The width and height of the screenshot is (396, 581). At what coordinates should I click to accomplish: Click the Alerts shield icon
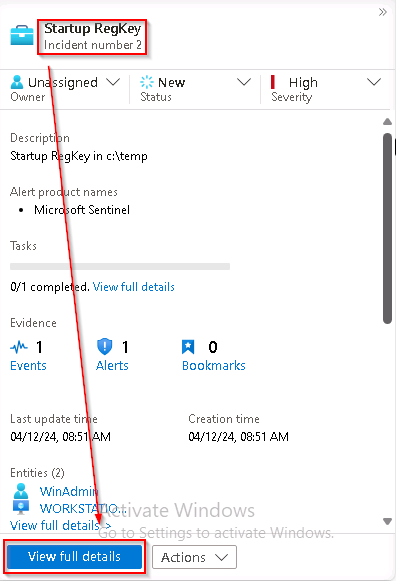point(104,347)
